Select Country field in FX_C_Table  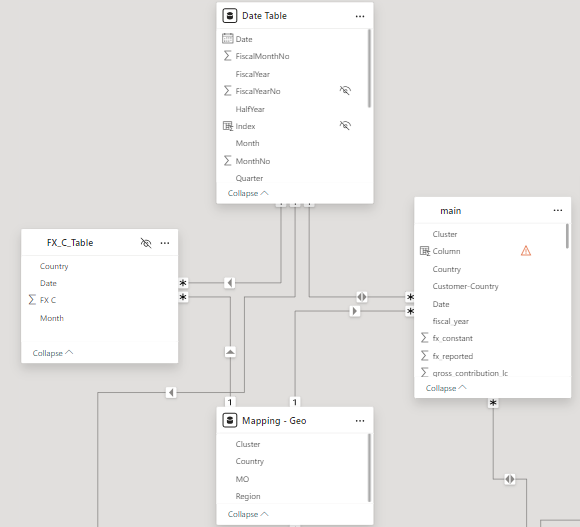click(x=54, y=266)
